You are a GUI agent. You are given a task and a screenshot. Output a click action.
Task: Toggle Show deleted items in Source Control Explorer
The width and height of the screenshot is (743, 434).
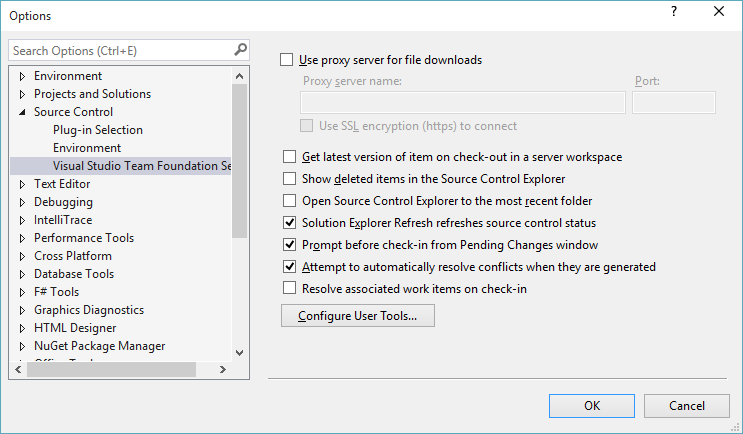pos(290,179)
